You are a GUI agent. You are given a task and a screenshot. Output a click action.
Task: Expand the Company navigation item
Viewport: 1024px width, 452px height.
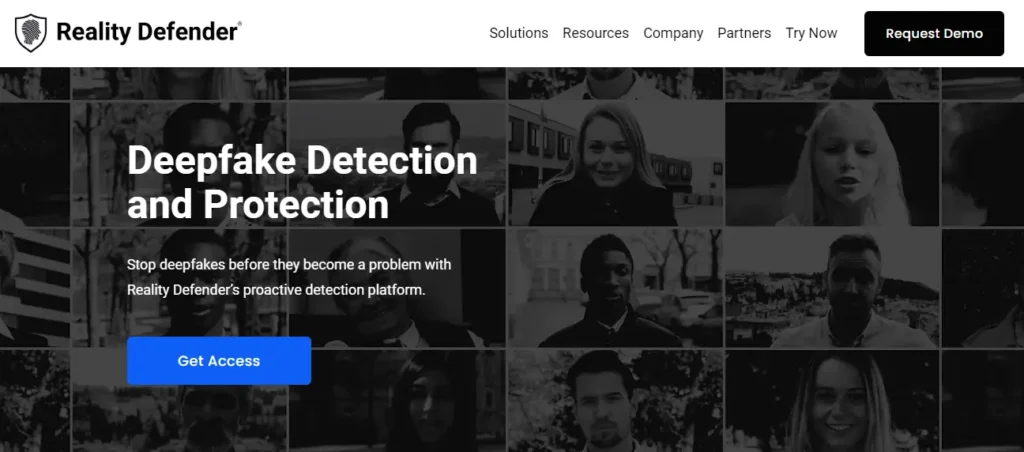(673, 33)
